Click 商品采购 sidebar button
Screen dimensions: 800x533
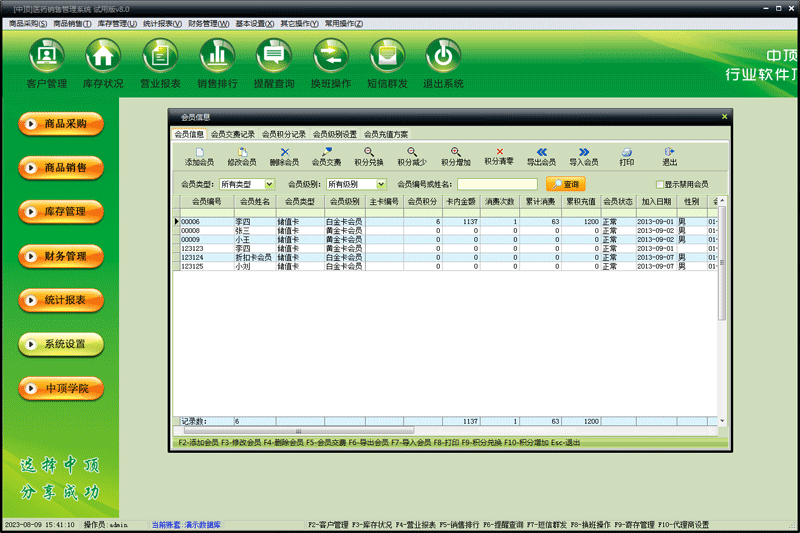pos(61,124)
